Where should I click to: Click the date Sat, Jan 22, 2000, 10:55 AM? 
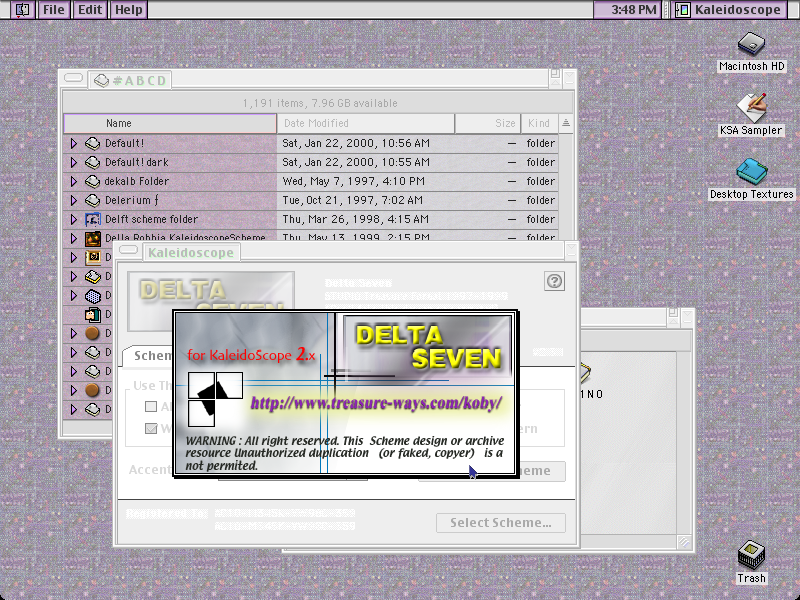pos(356,162)
